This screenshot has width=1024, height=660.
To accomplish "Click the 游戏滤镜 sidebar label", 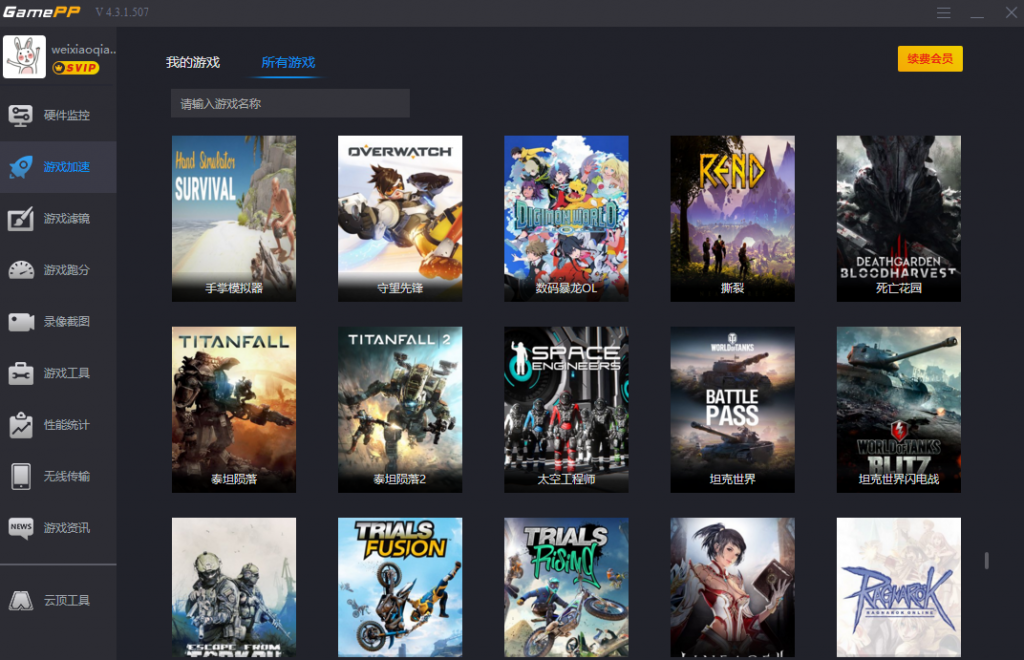I will tap(67, 219).
